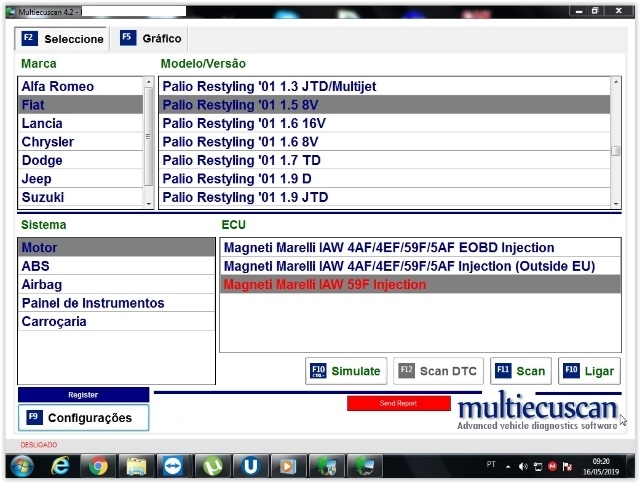Launch Google Chrome from the taskbar
The image size is (640, 483).
tap(98, 465)
